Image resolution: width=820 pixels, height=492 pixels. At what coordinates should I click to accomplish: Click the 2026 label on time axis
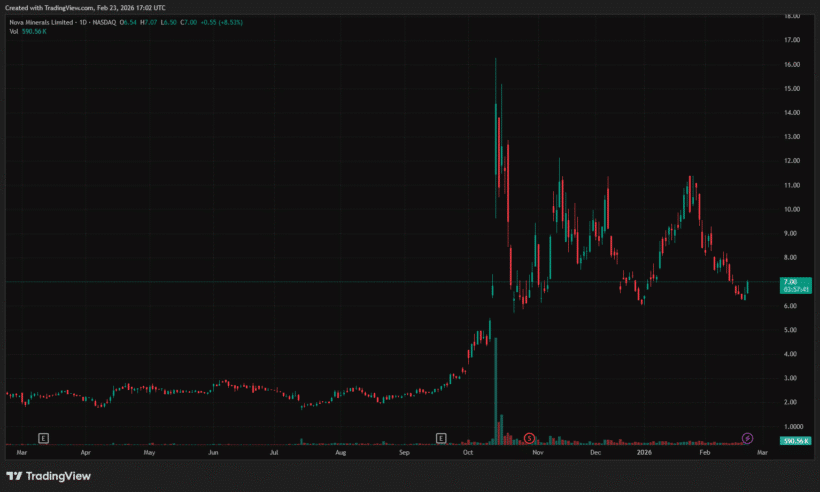(644, 453)
